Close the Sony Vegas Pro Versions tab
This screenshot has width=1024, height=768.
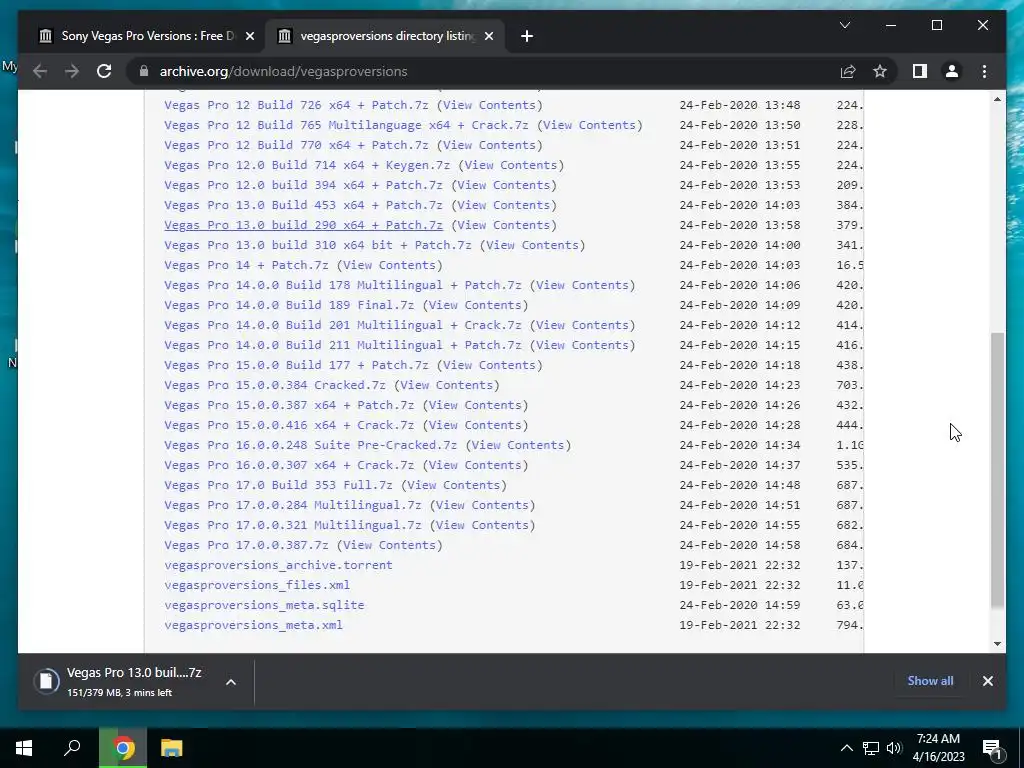(x=249, y=36)
